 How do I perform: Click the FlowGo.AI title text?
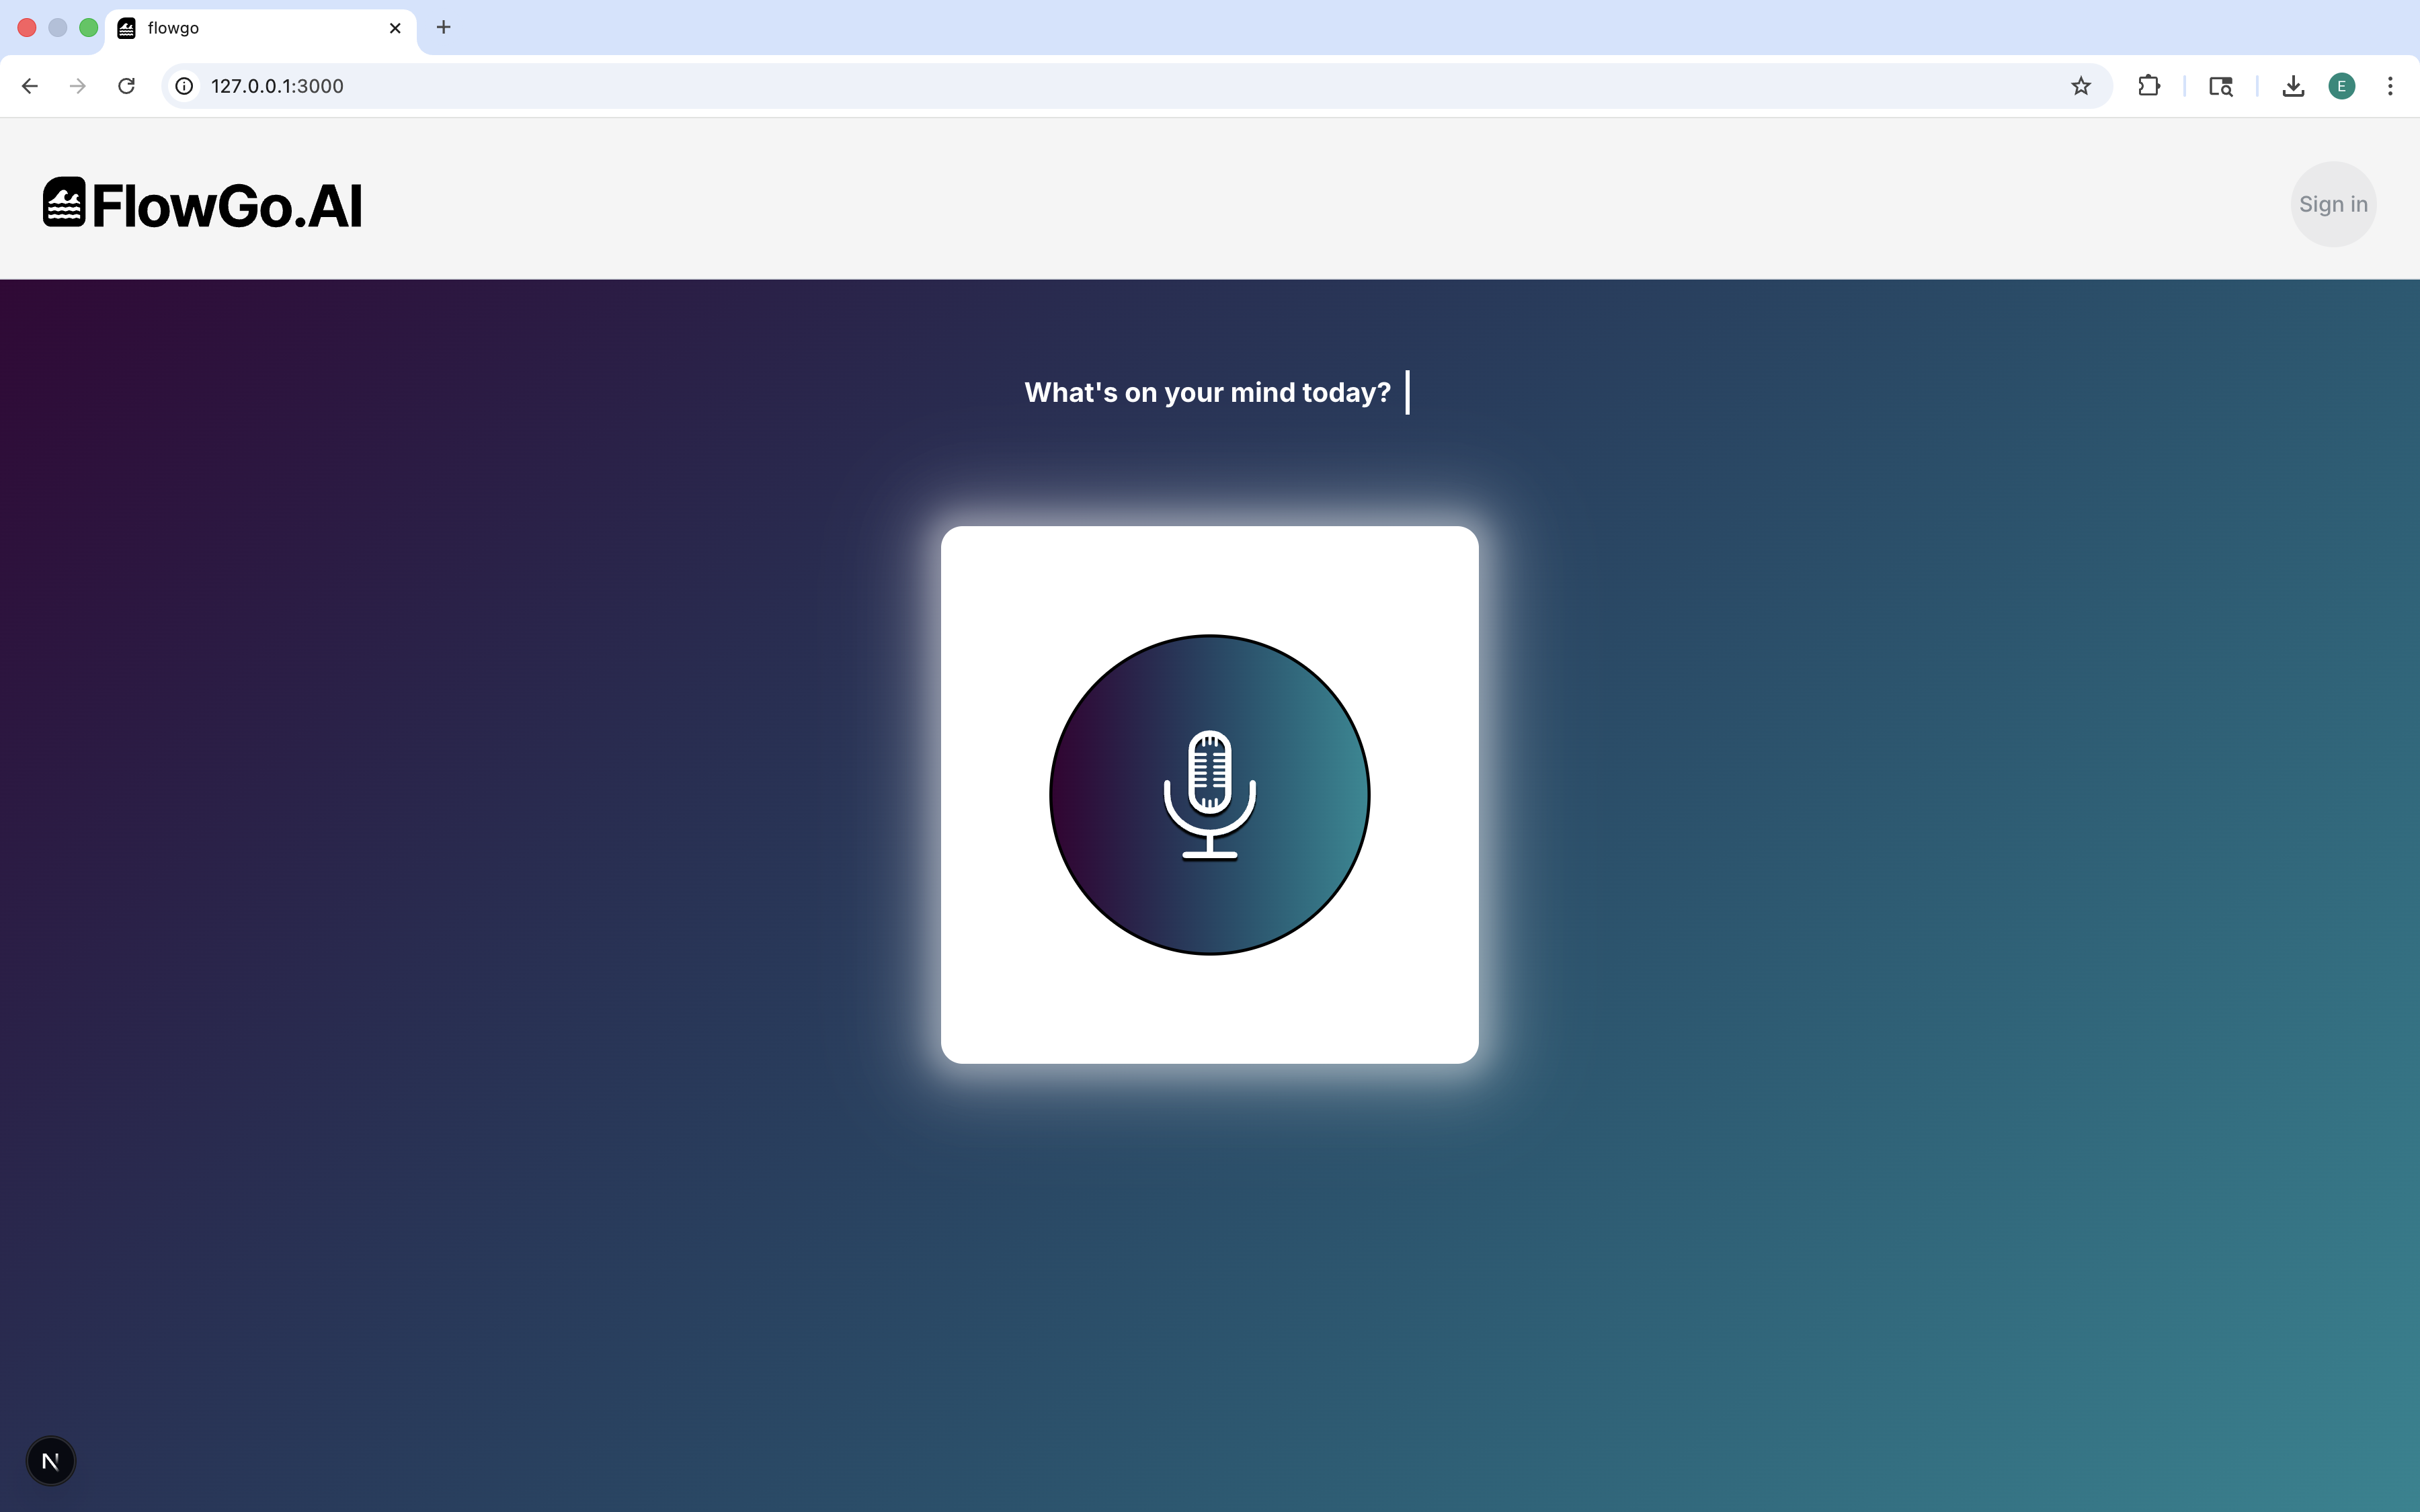coord(227,206)
